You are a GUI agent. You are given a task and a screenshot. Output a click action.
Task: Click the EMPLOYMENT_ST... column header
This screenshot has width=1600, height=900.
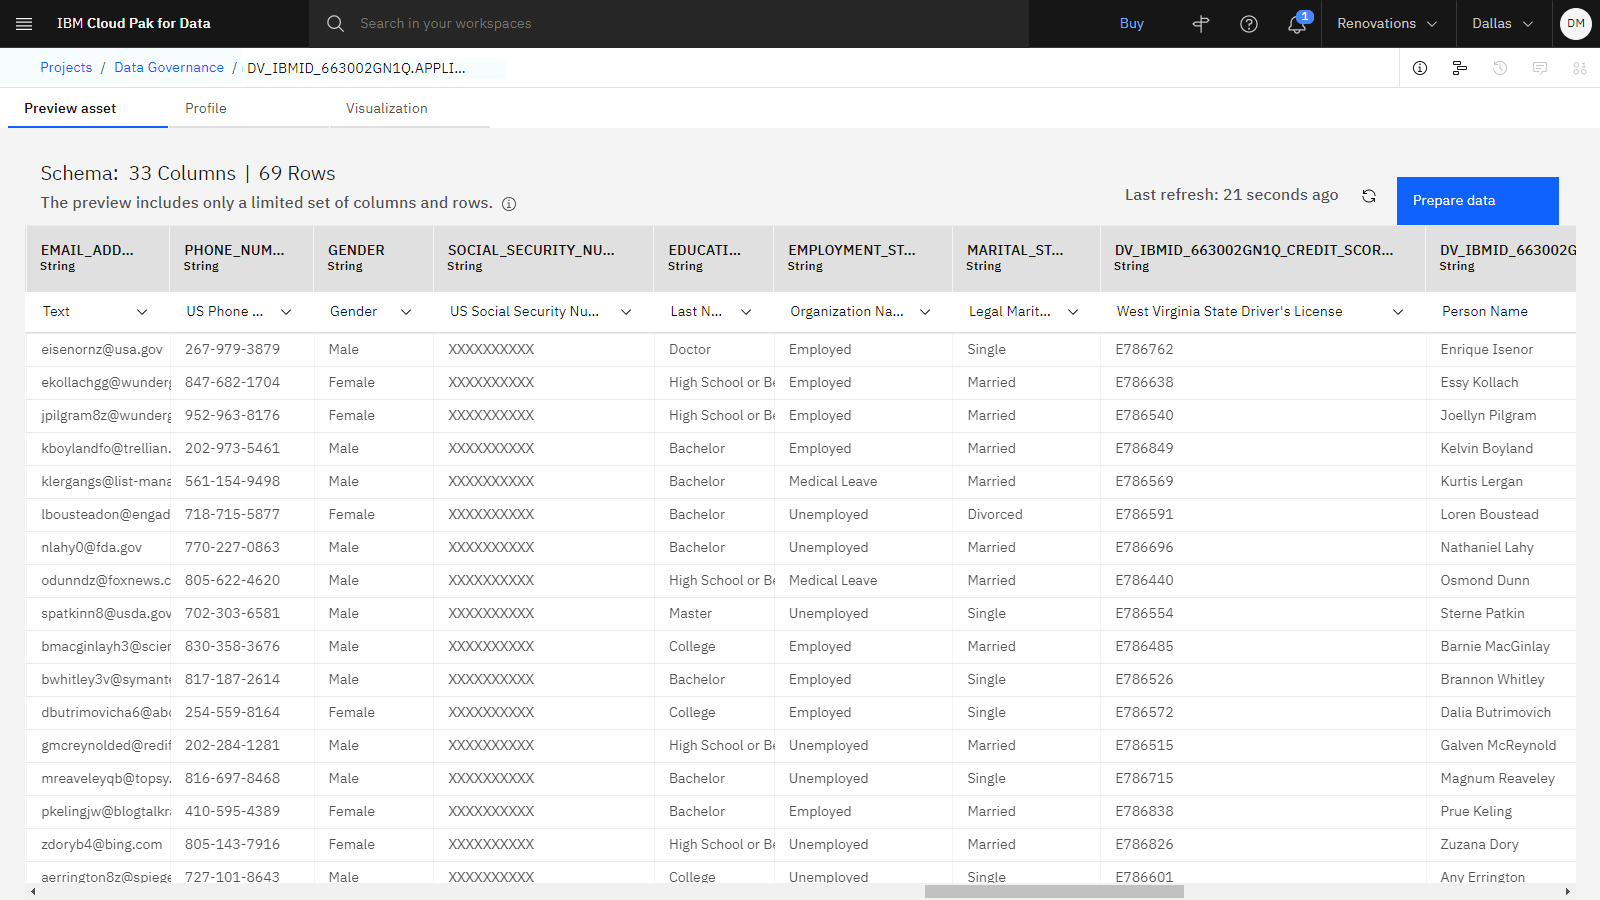(x=863, y=258)
